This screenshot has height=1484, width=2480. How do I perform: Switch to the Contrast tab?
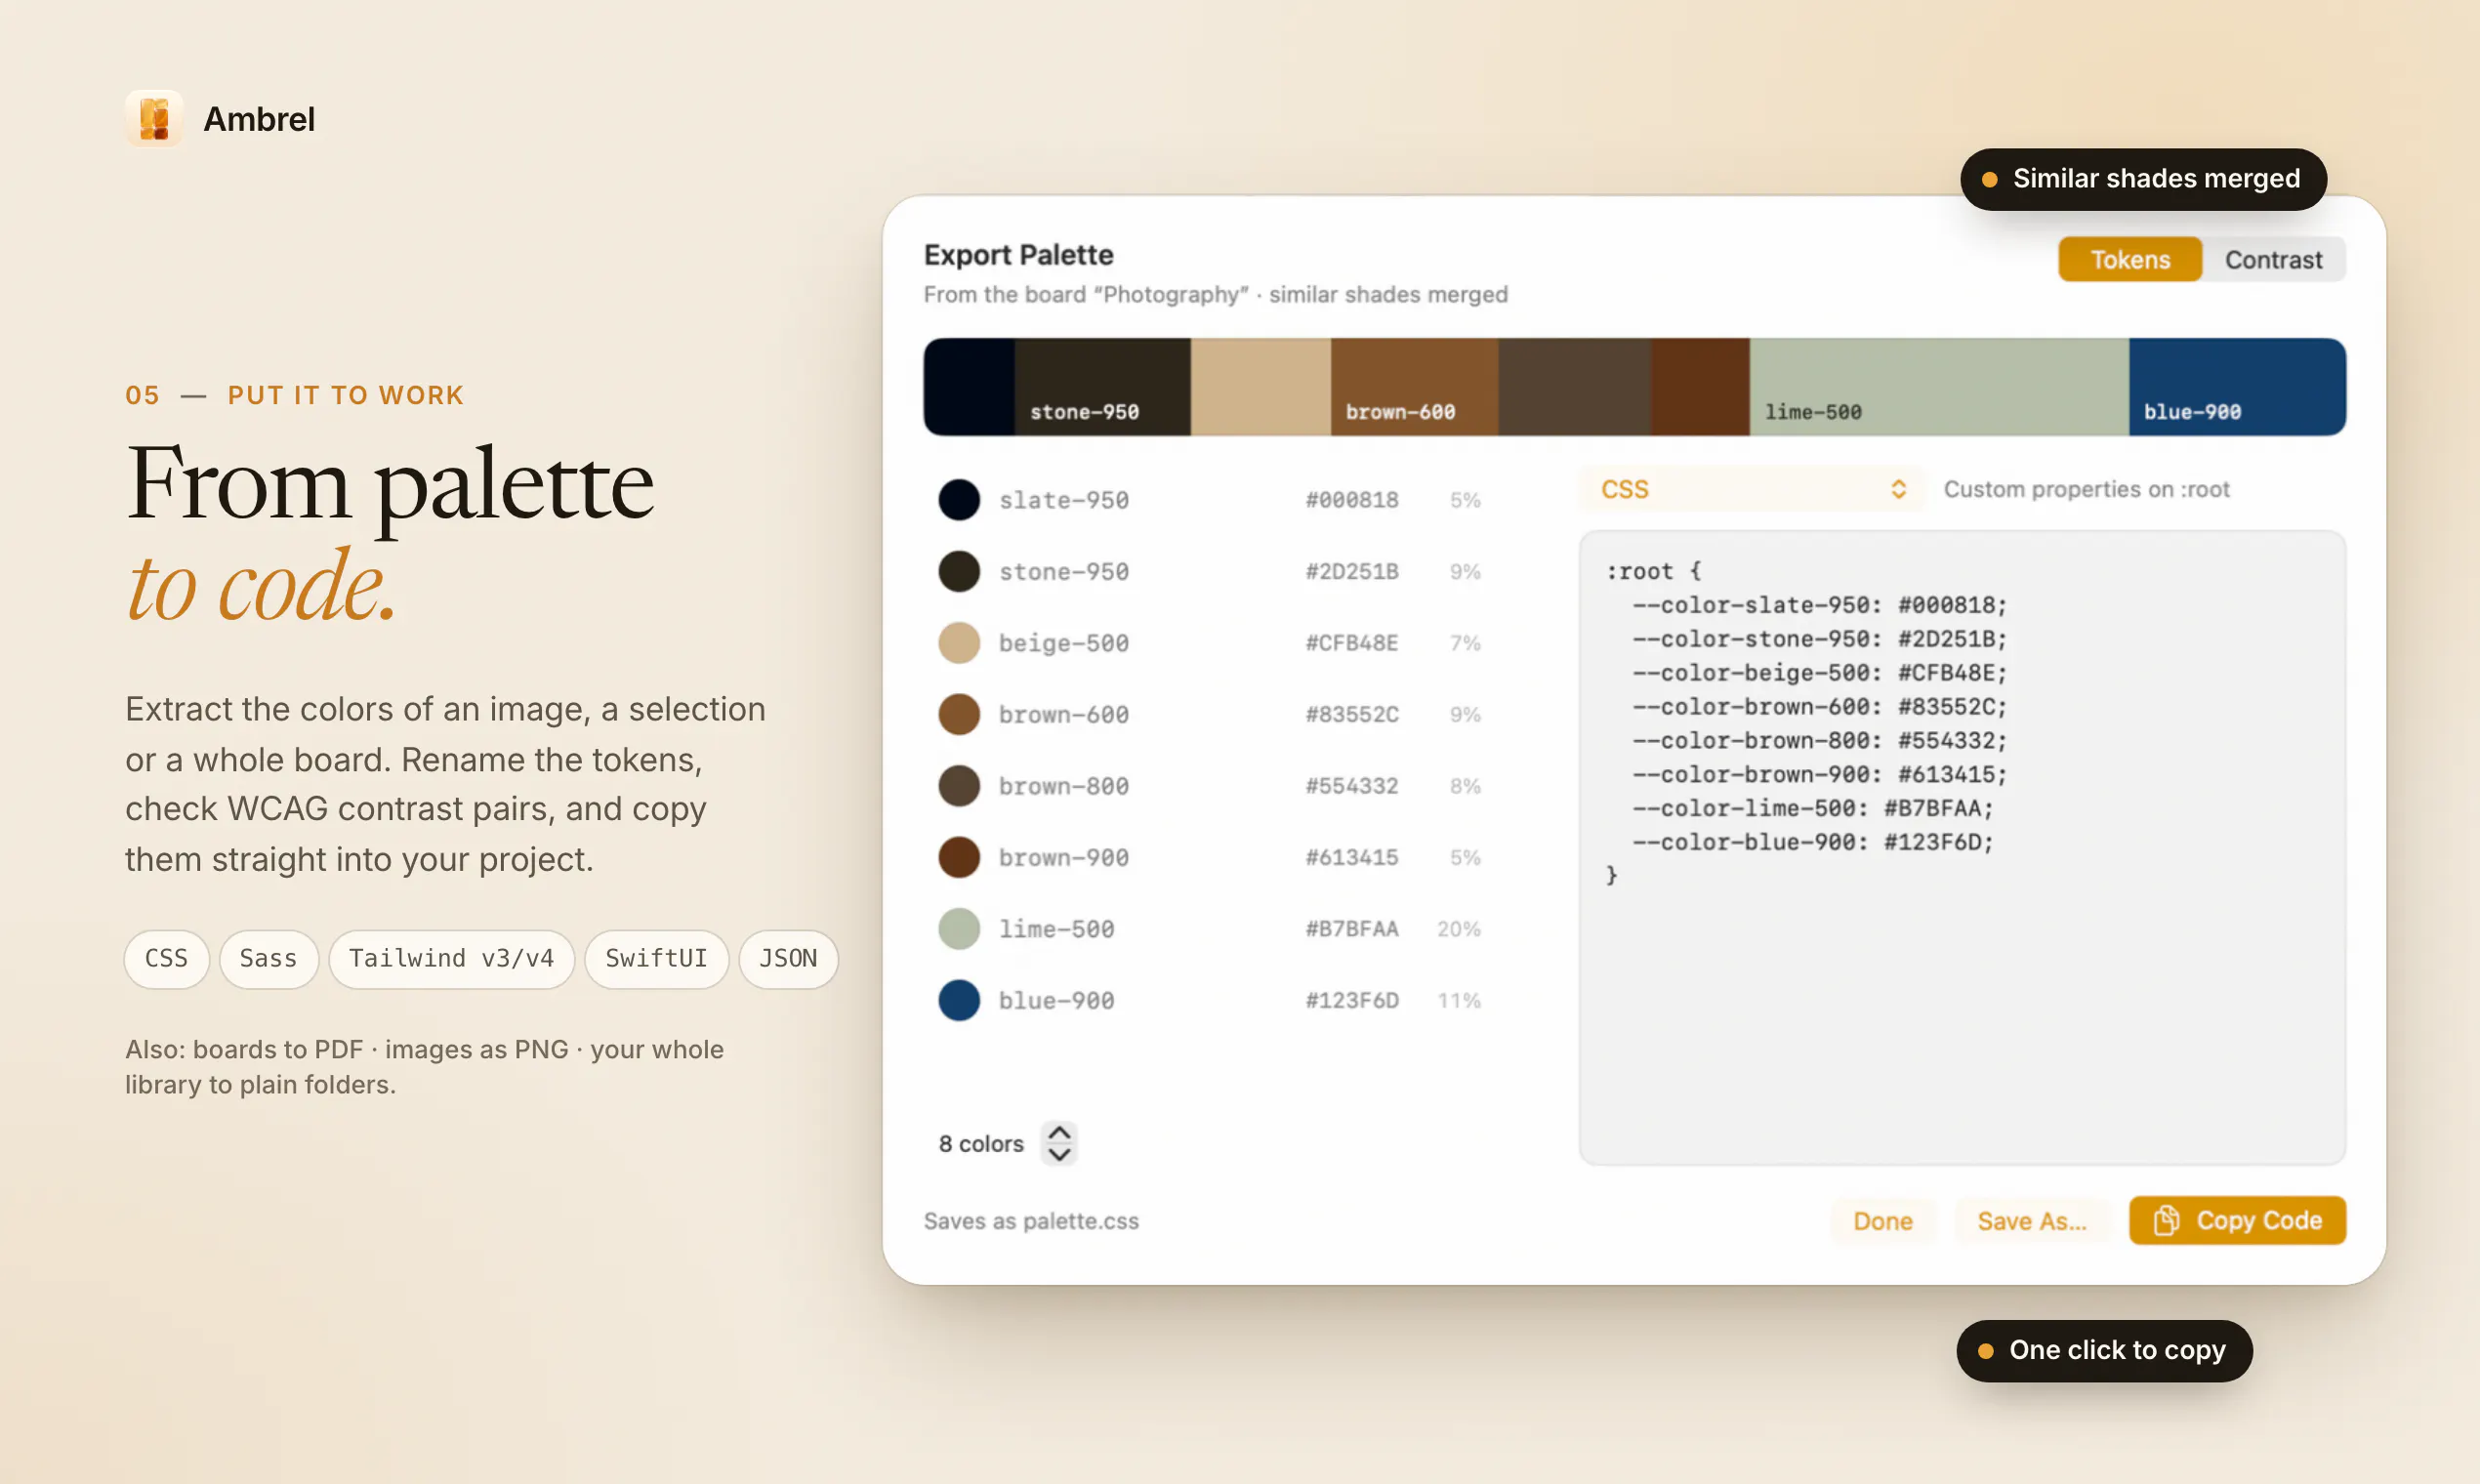click(2273, 260)
